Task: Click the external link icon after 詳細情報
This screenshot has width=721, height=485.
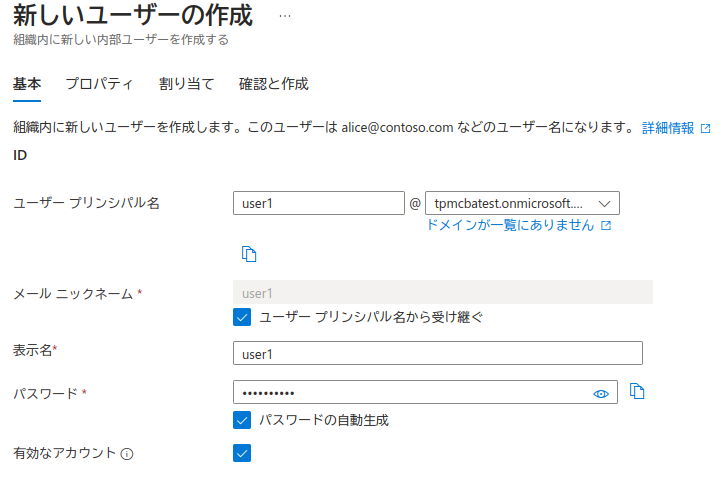Action: coord(706,129)
